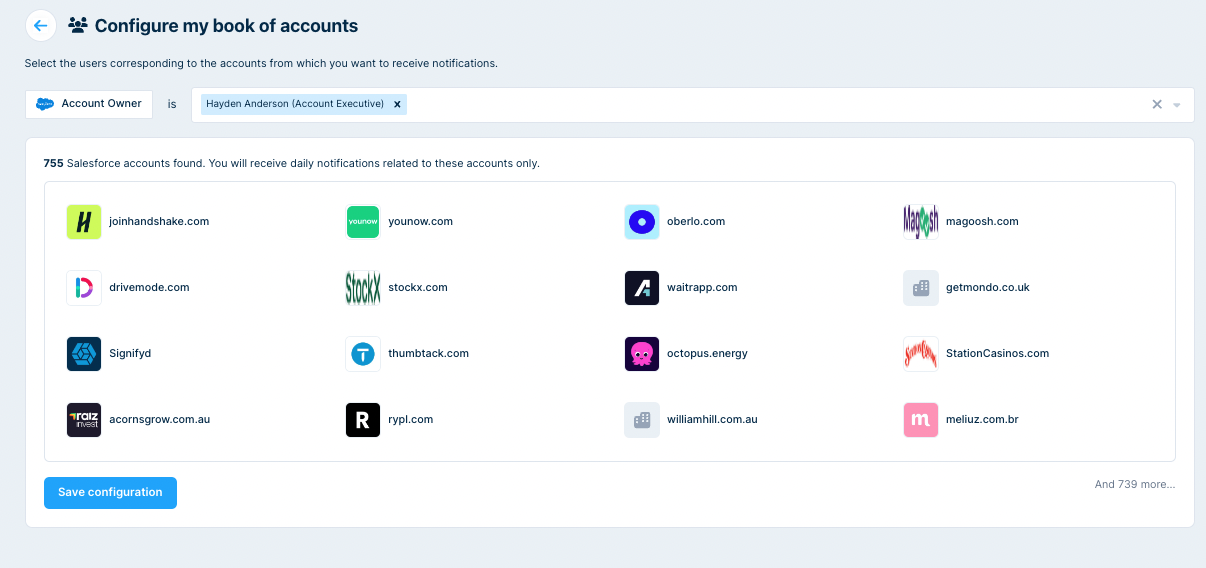Click the joinhandshake.com account name
1206x568 pixels.
click(x=159, y=222)
